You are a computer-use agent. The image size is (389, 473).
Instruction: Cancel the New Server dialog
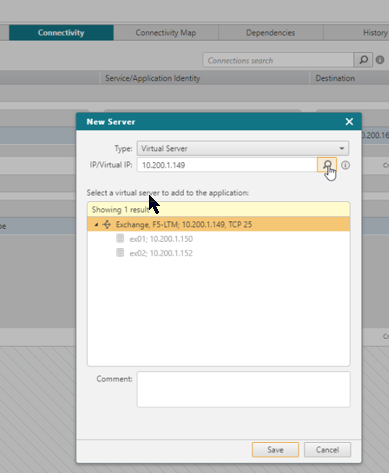pyautogui.click(x=327, y=450)
